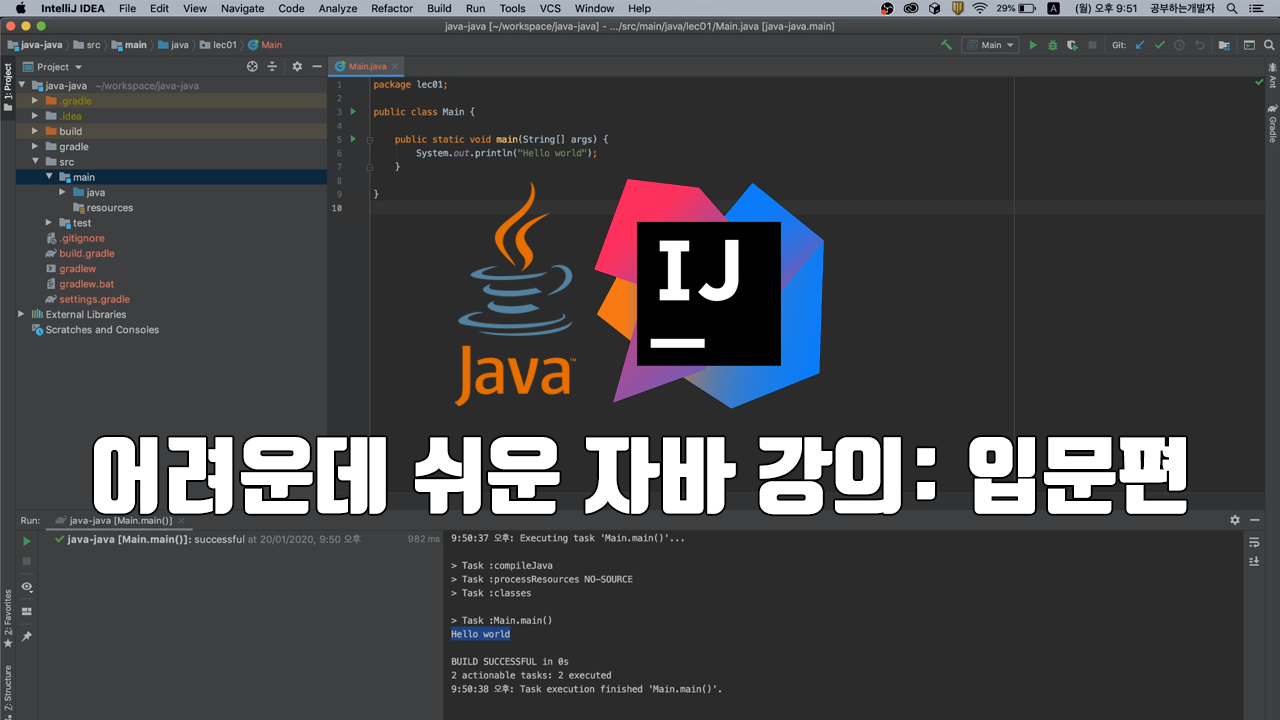Open the Gradle tool window
1280x720 pixels.
pos(1272,122)
